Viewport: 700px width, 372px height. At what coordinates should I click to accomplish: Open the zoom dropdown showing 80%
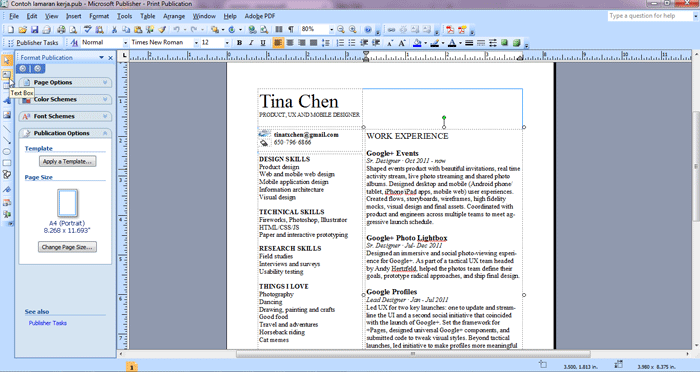[331, 29]
